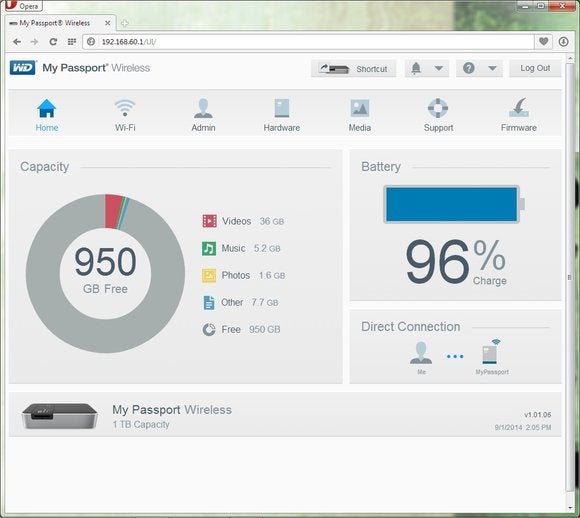Click the 9/1/2014 2:05 PM timestamp
Image resolution: width=580 pixels, height=518 pixels.
(x=523, y=427)
